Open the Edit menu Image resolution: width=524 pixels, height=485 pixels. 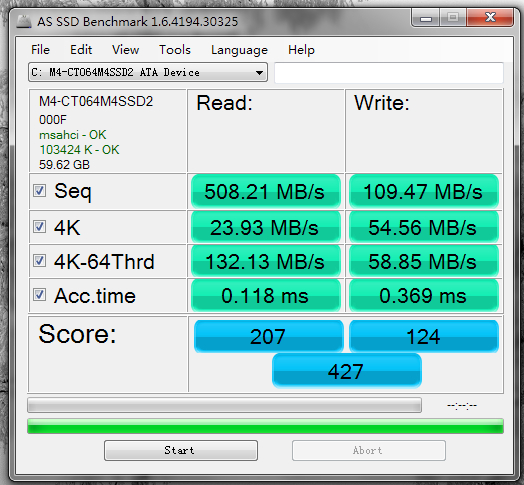point(81,50)
